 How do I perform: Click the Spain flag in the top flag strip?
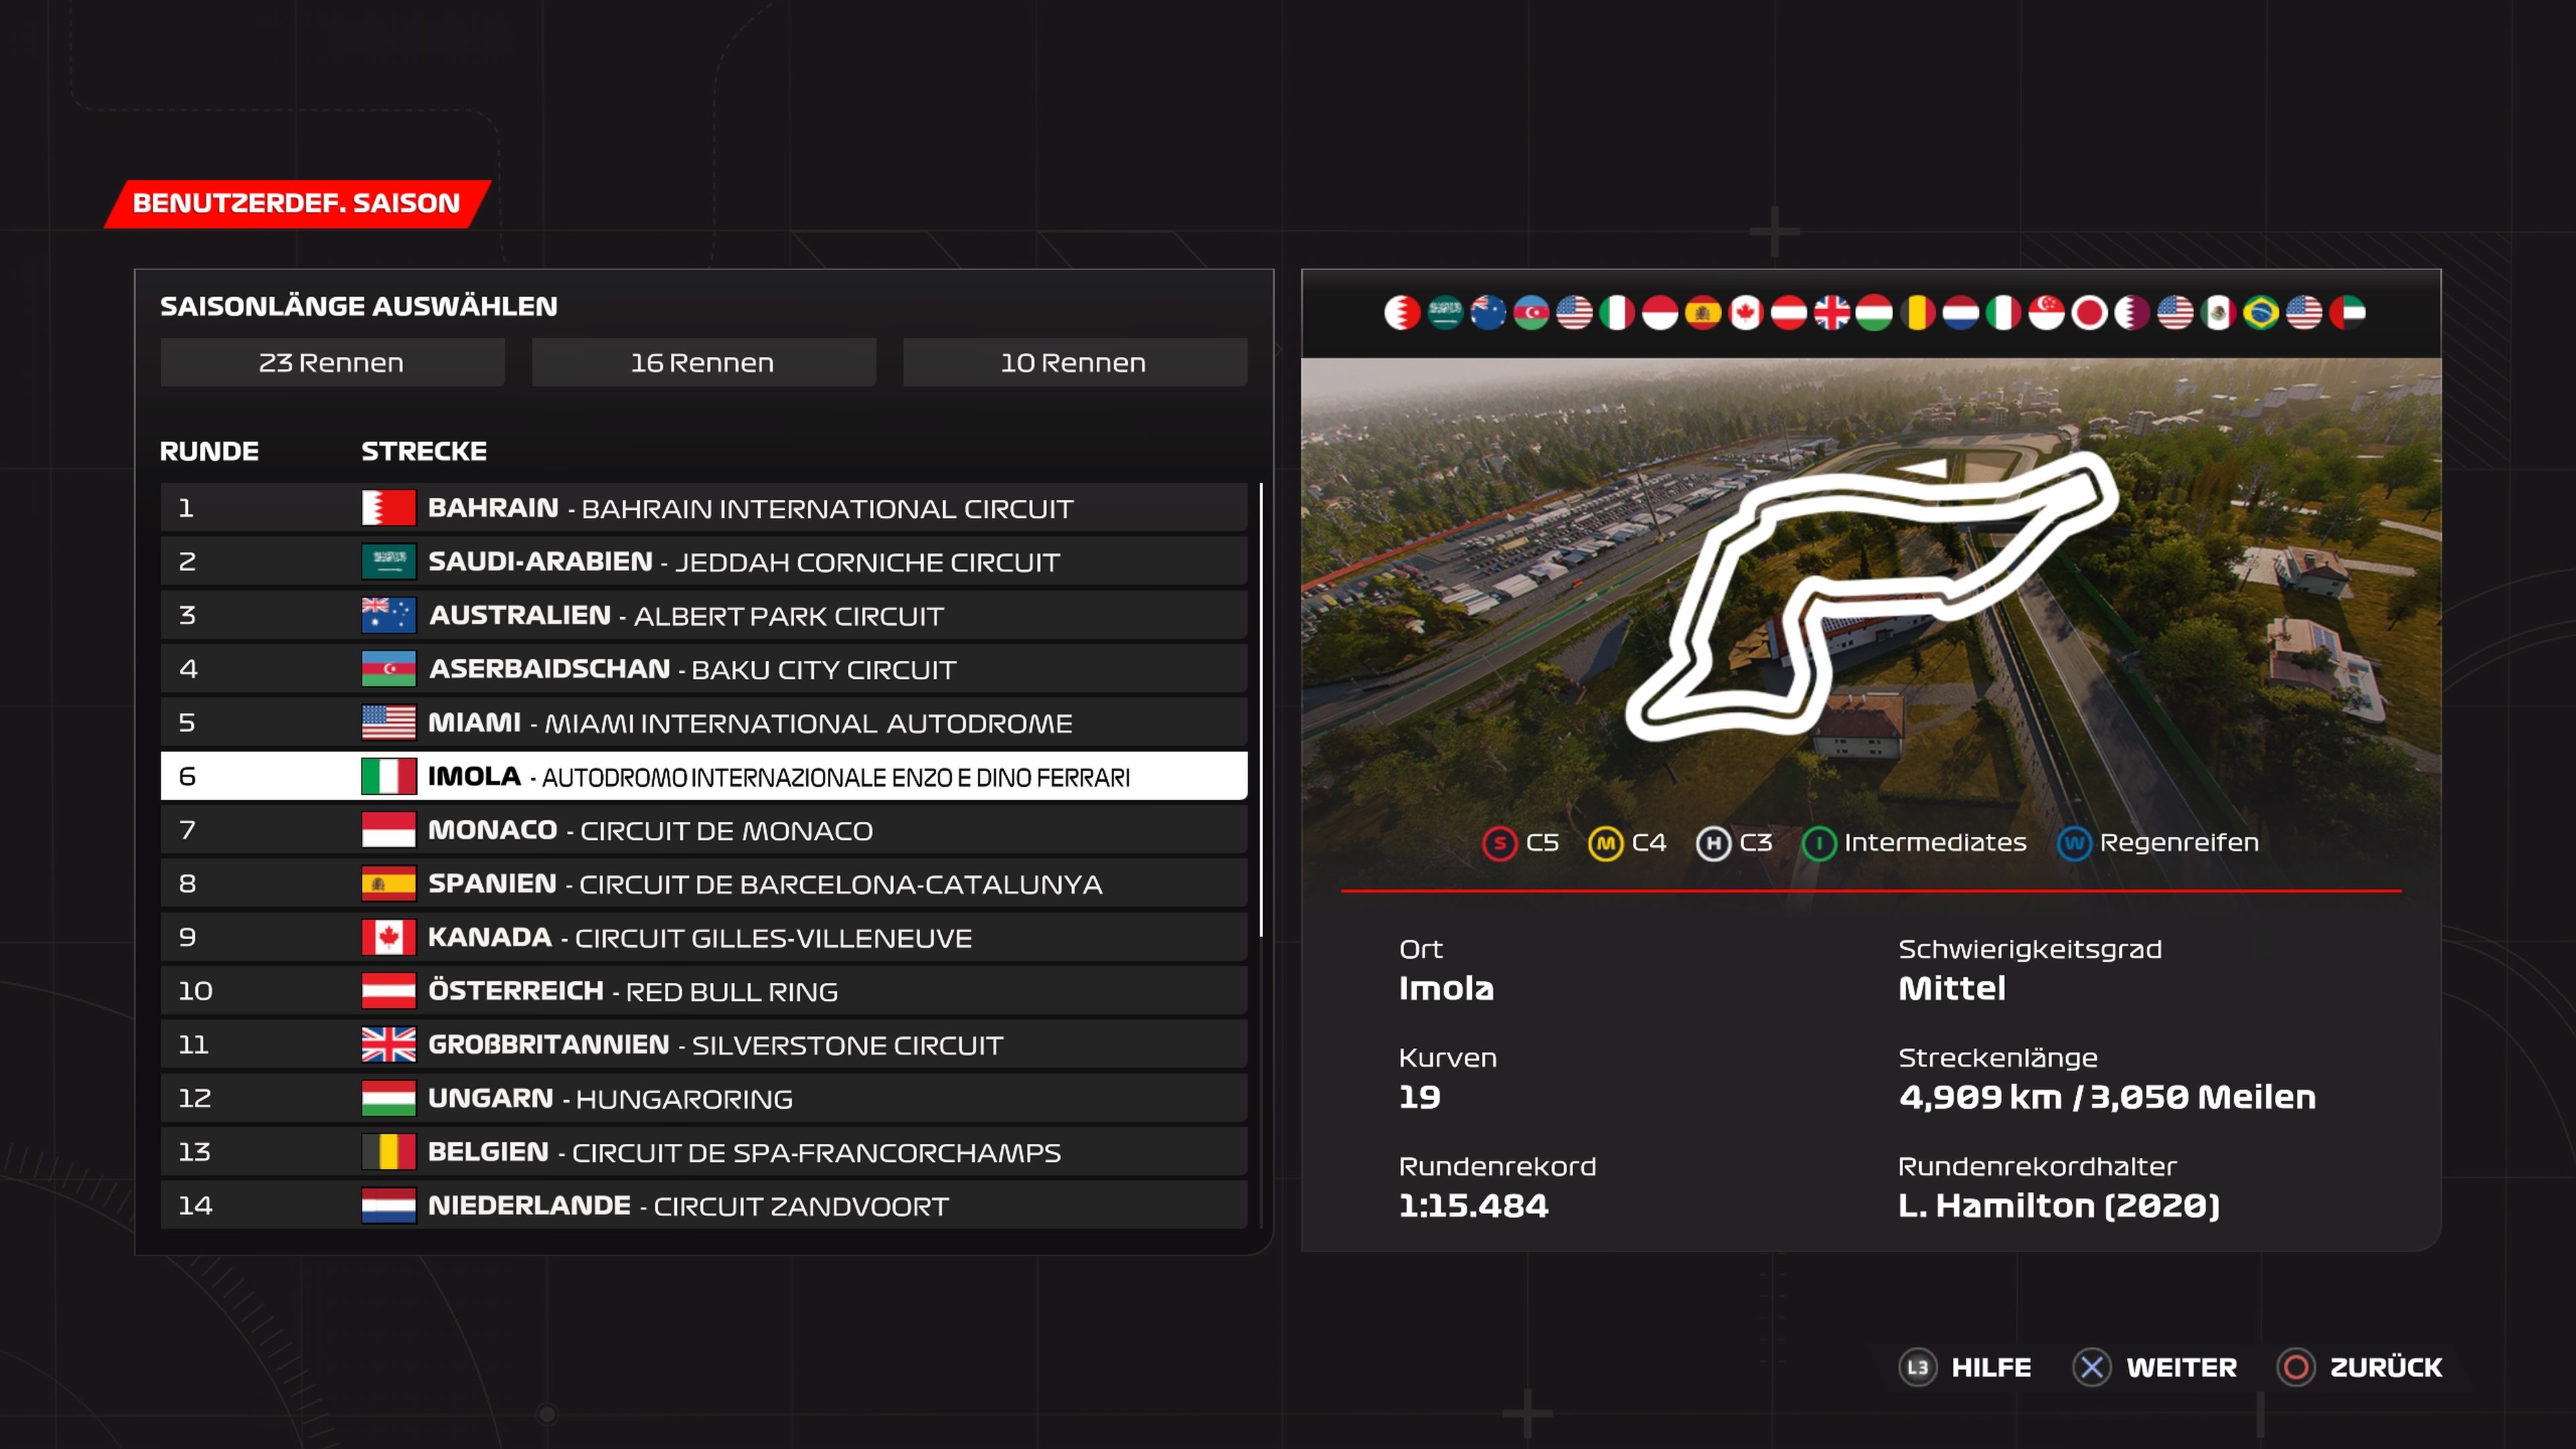pyautogui.click(x=1703, y=313)
